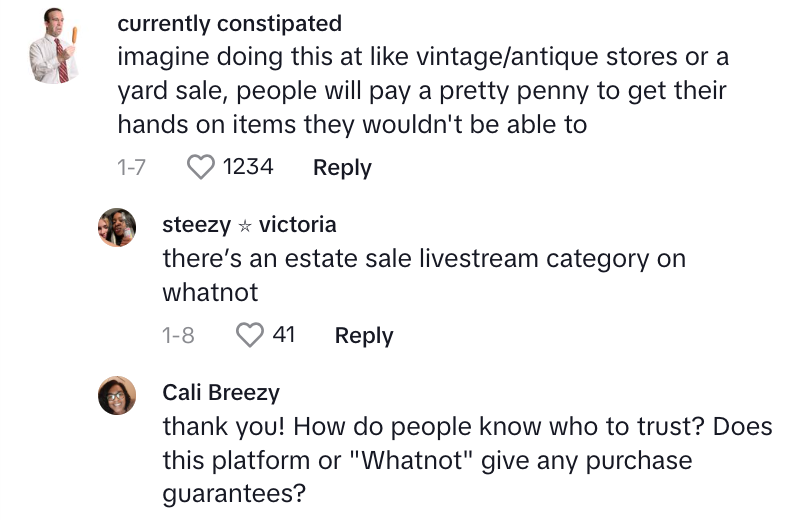Select the 'imagine doing this' comment text
The image size is (800, 520).
coord(423,91)
